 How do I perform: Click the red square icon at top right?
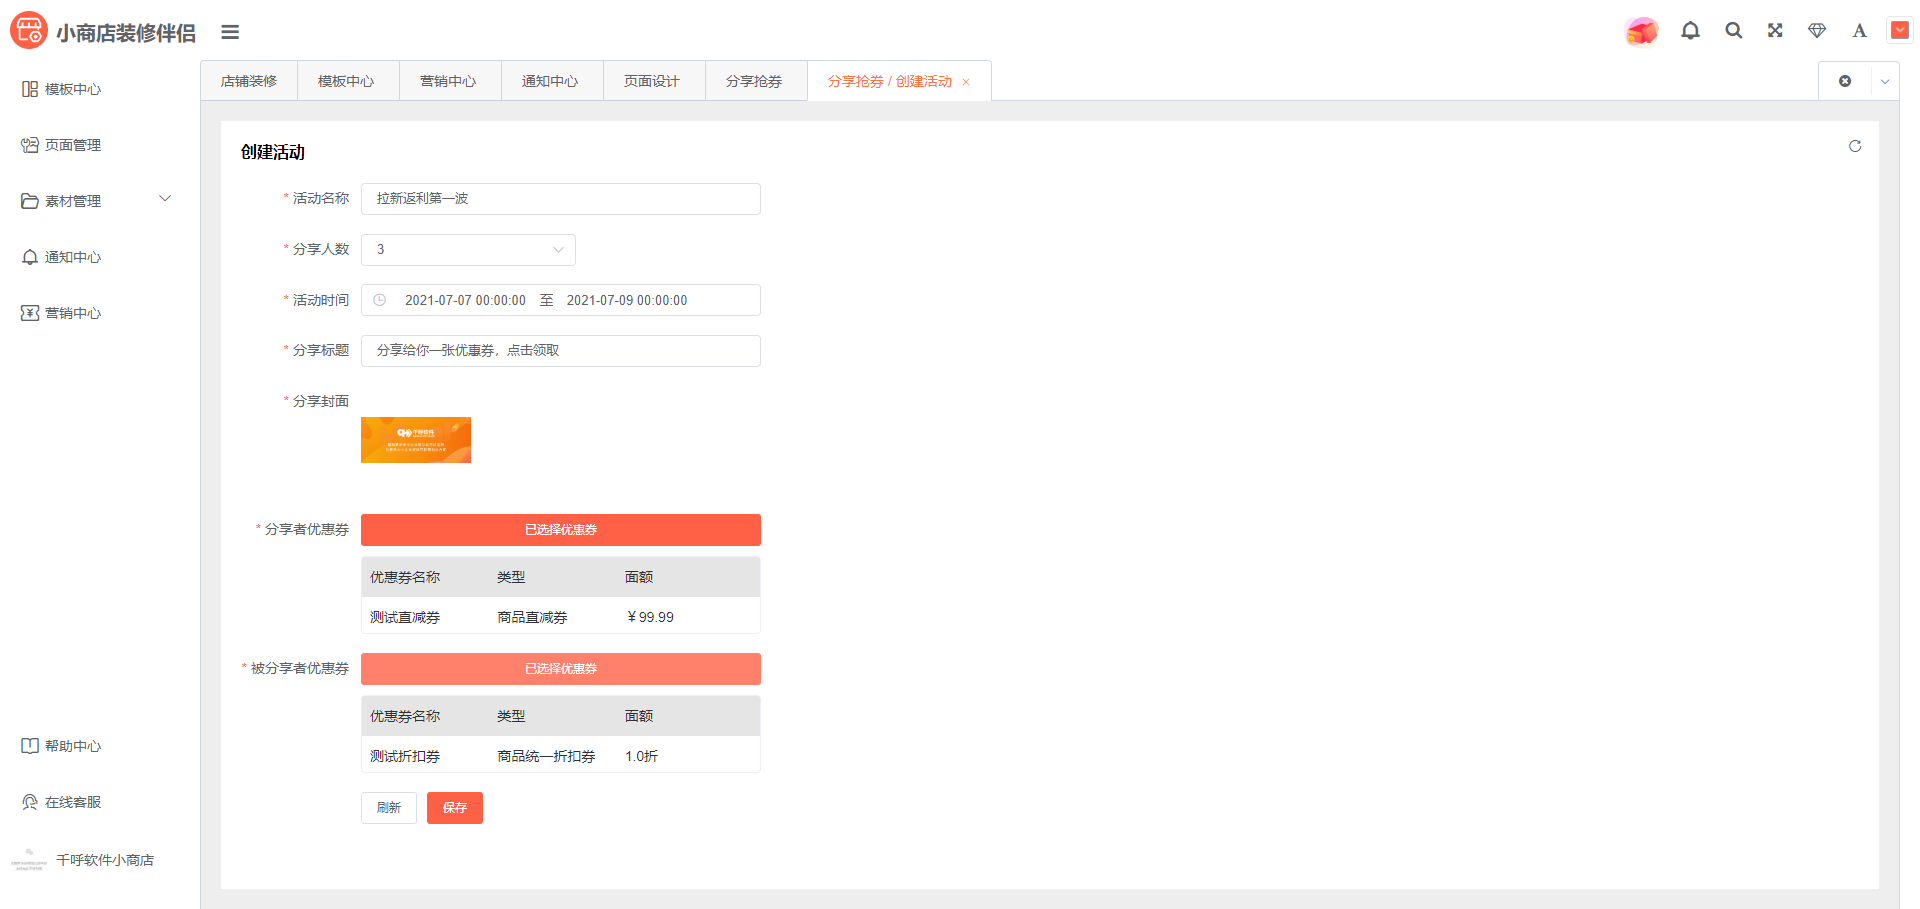pos(1899,30)
